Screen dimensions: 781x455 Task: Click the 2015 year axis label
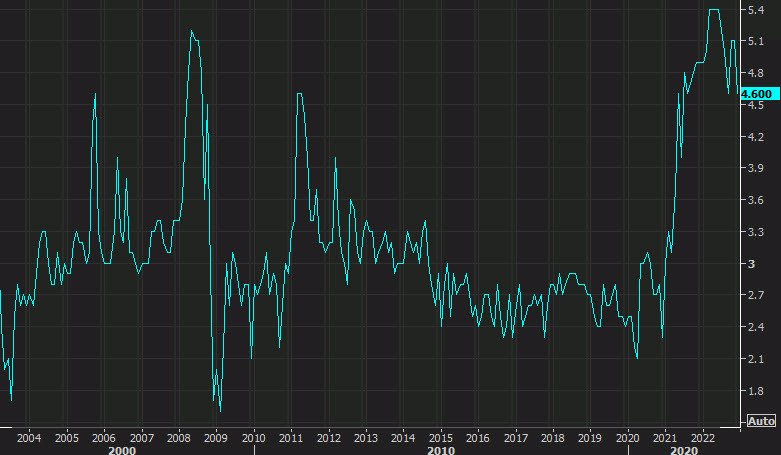click(441, 438)
